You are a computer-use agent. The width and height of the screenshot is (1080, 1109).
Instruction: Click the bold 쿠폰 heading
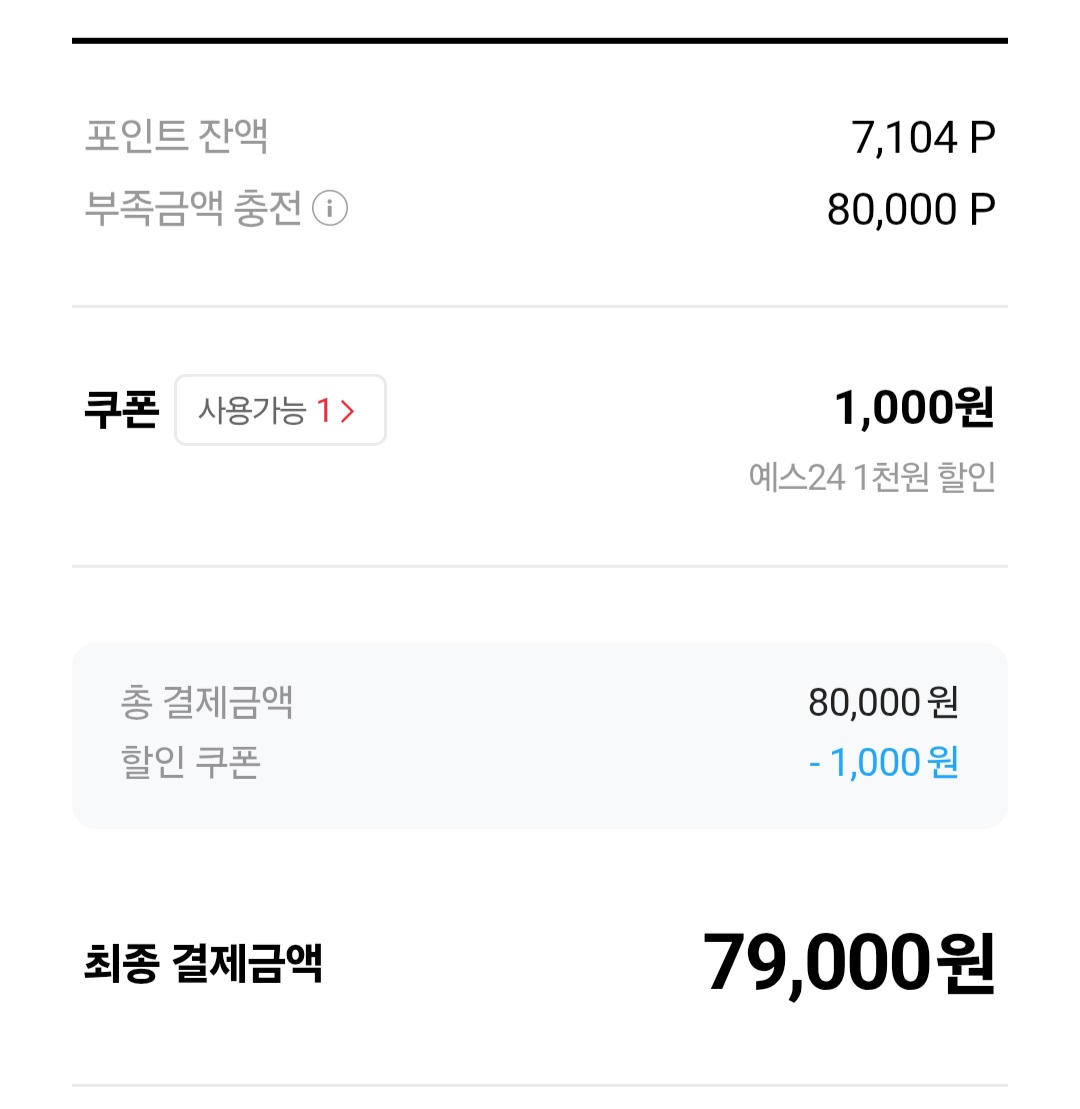point(121,410)
